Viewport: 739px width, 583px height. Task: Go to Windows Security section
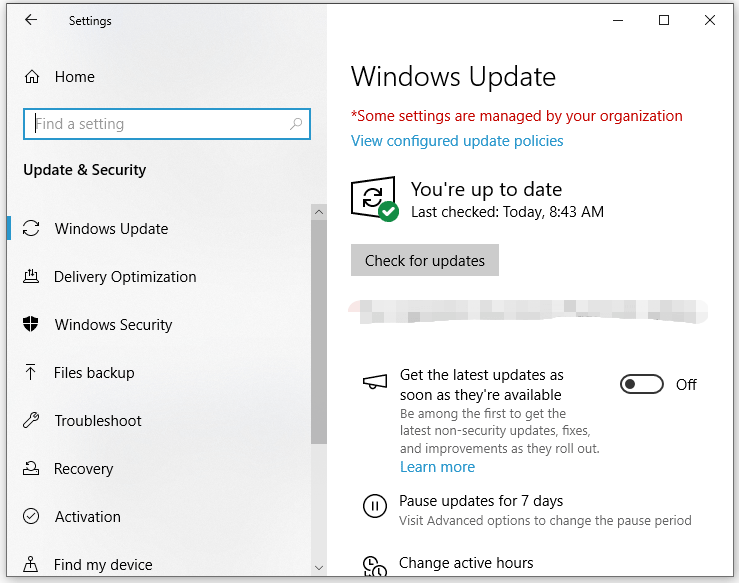113,325
